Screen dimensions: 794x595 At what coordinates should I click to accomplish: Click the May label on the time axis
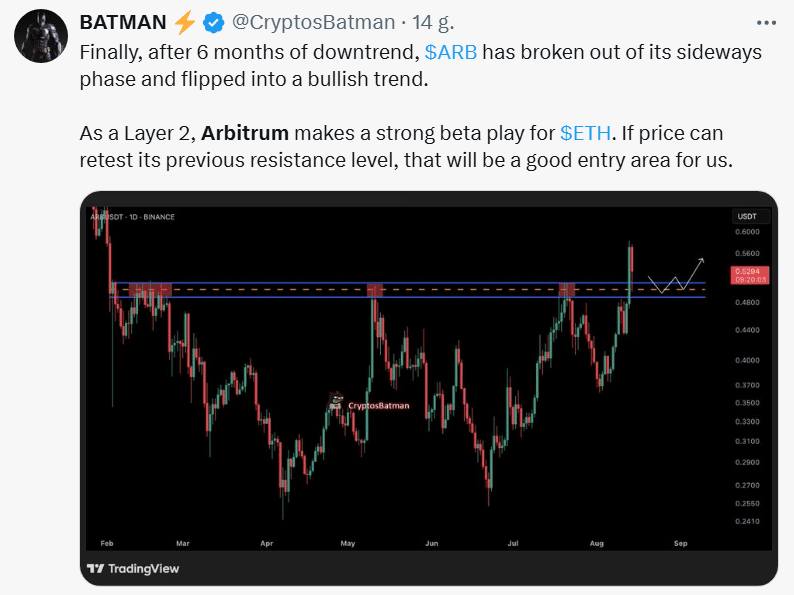[348, 543]
